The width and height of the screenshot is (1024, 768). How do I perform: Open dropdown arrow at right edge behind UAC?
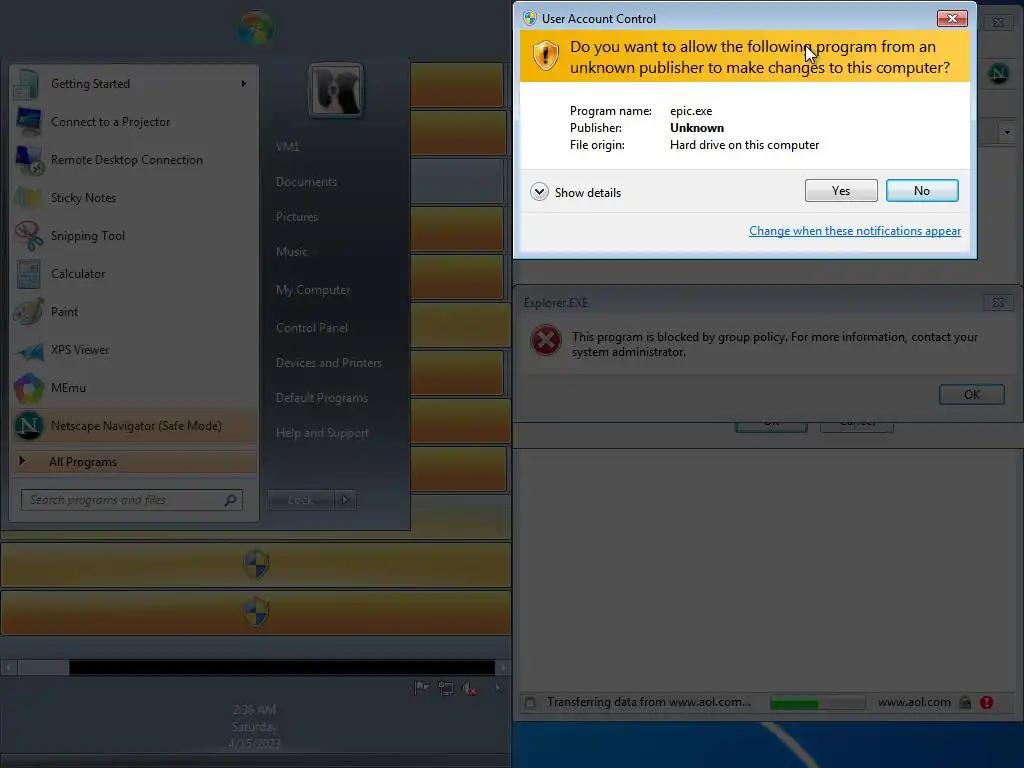[x=1007, y=132]
